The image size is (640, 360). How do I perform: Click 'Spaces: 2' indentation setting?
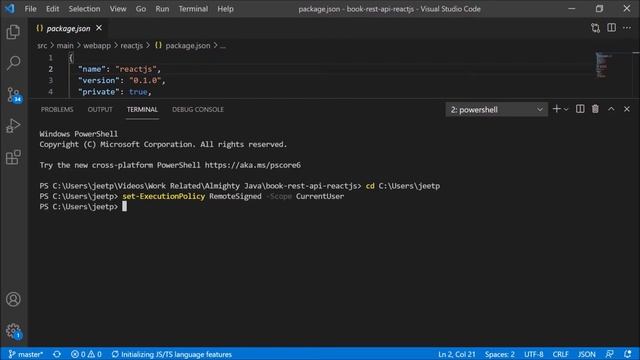click(x=500, y=354)
